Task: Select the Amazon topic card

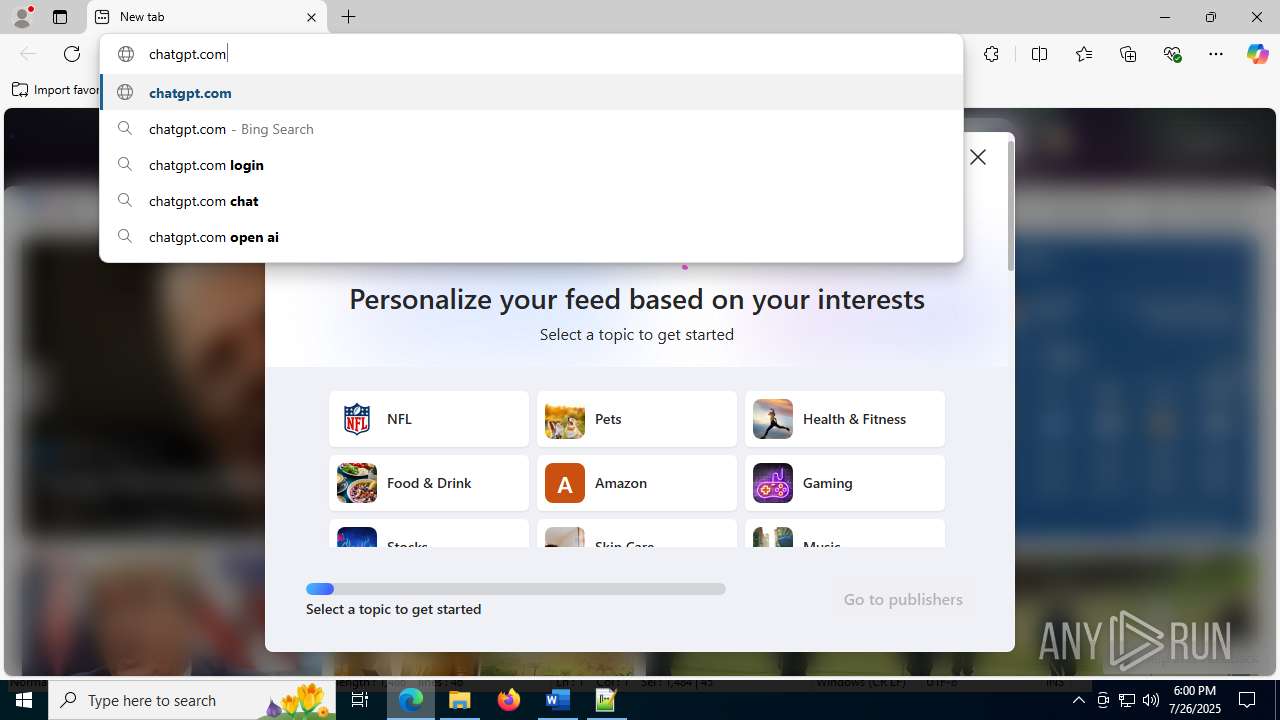Action: 637,483
